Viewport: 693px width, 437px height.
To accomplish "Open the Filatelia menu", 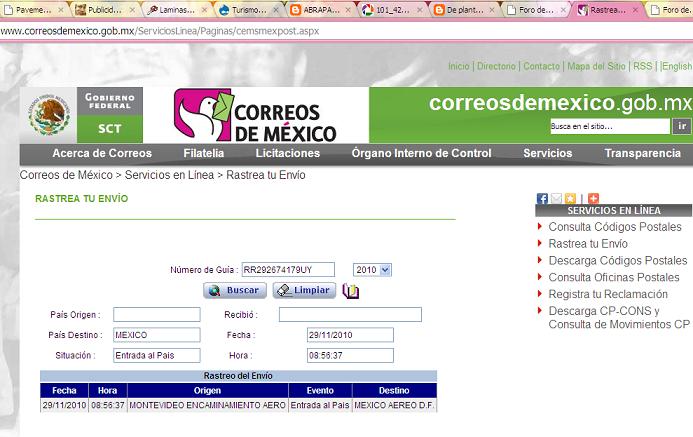I will [x=204, y=153].
